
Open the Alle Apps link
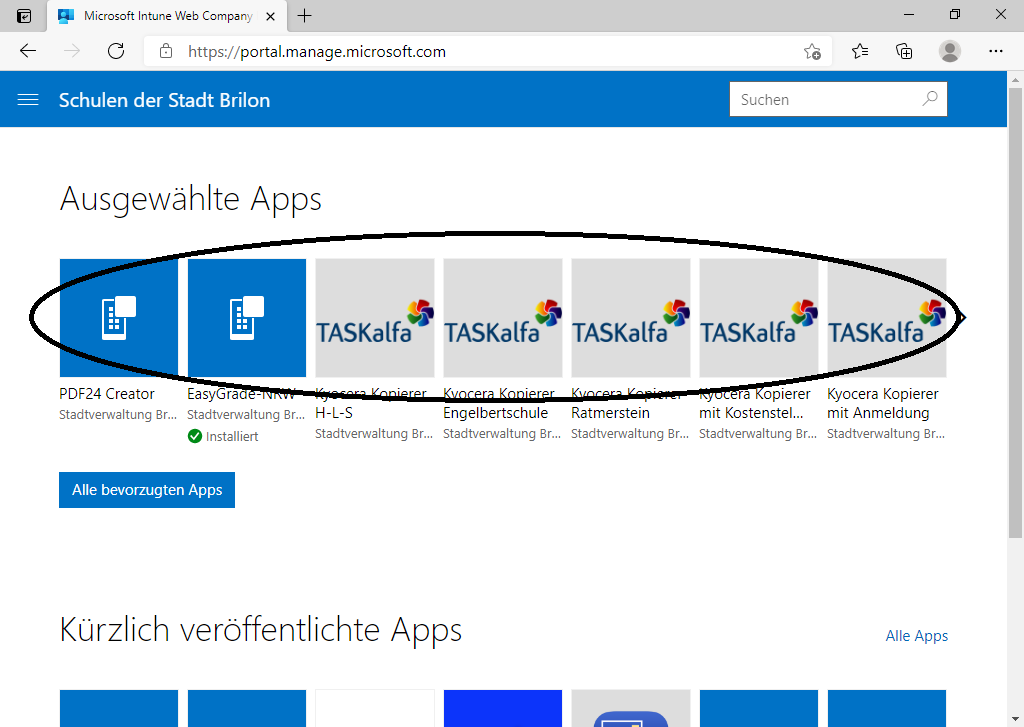pyautogui.click(x=916, y=636)
